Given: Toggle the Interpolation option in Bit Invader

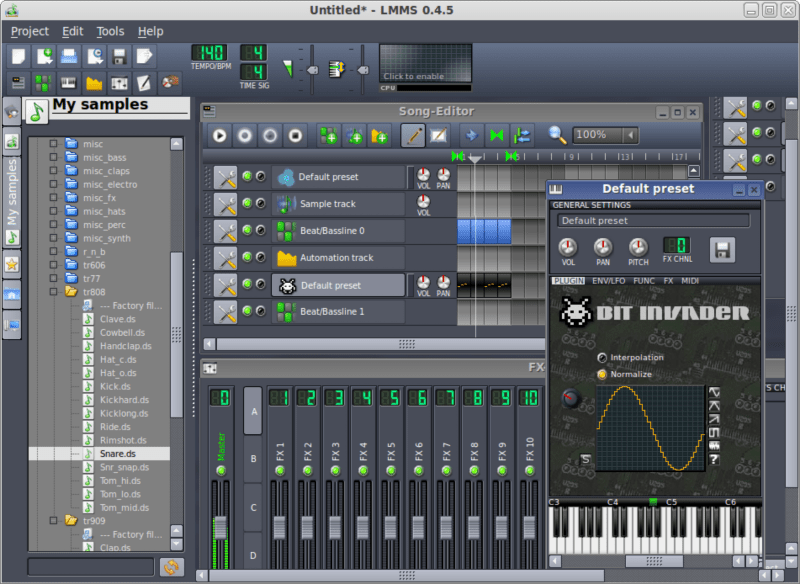Looking at the screenshot, I should coord(602,358).
